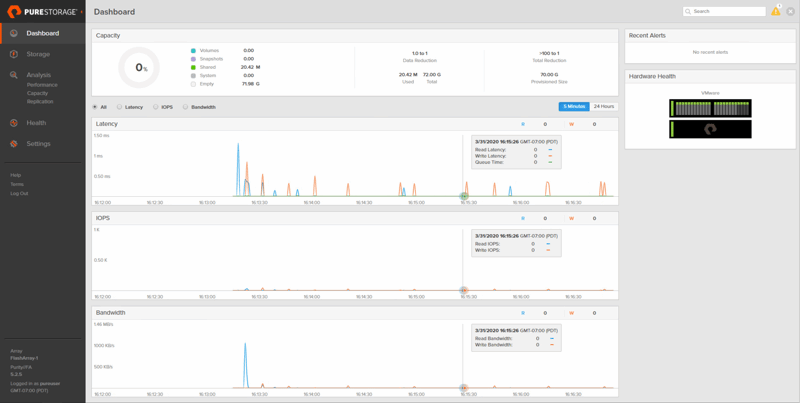Select the Bandwidth radio button
The width and height of the screenshot is (800, 403).
pos(185,107)
